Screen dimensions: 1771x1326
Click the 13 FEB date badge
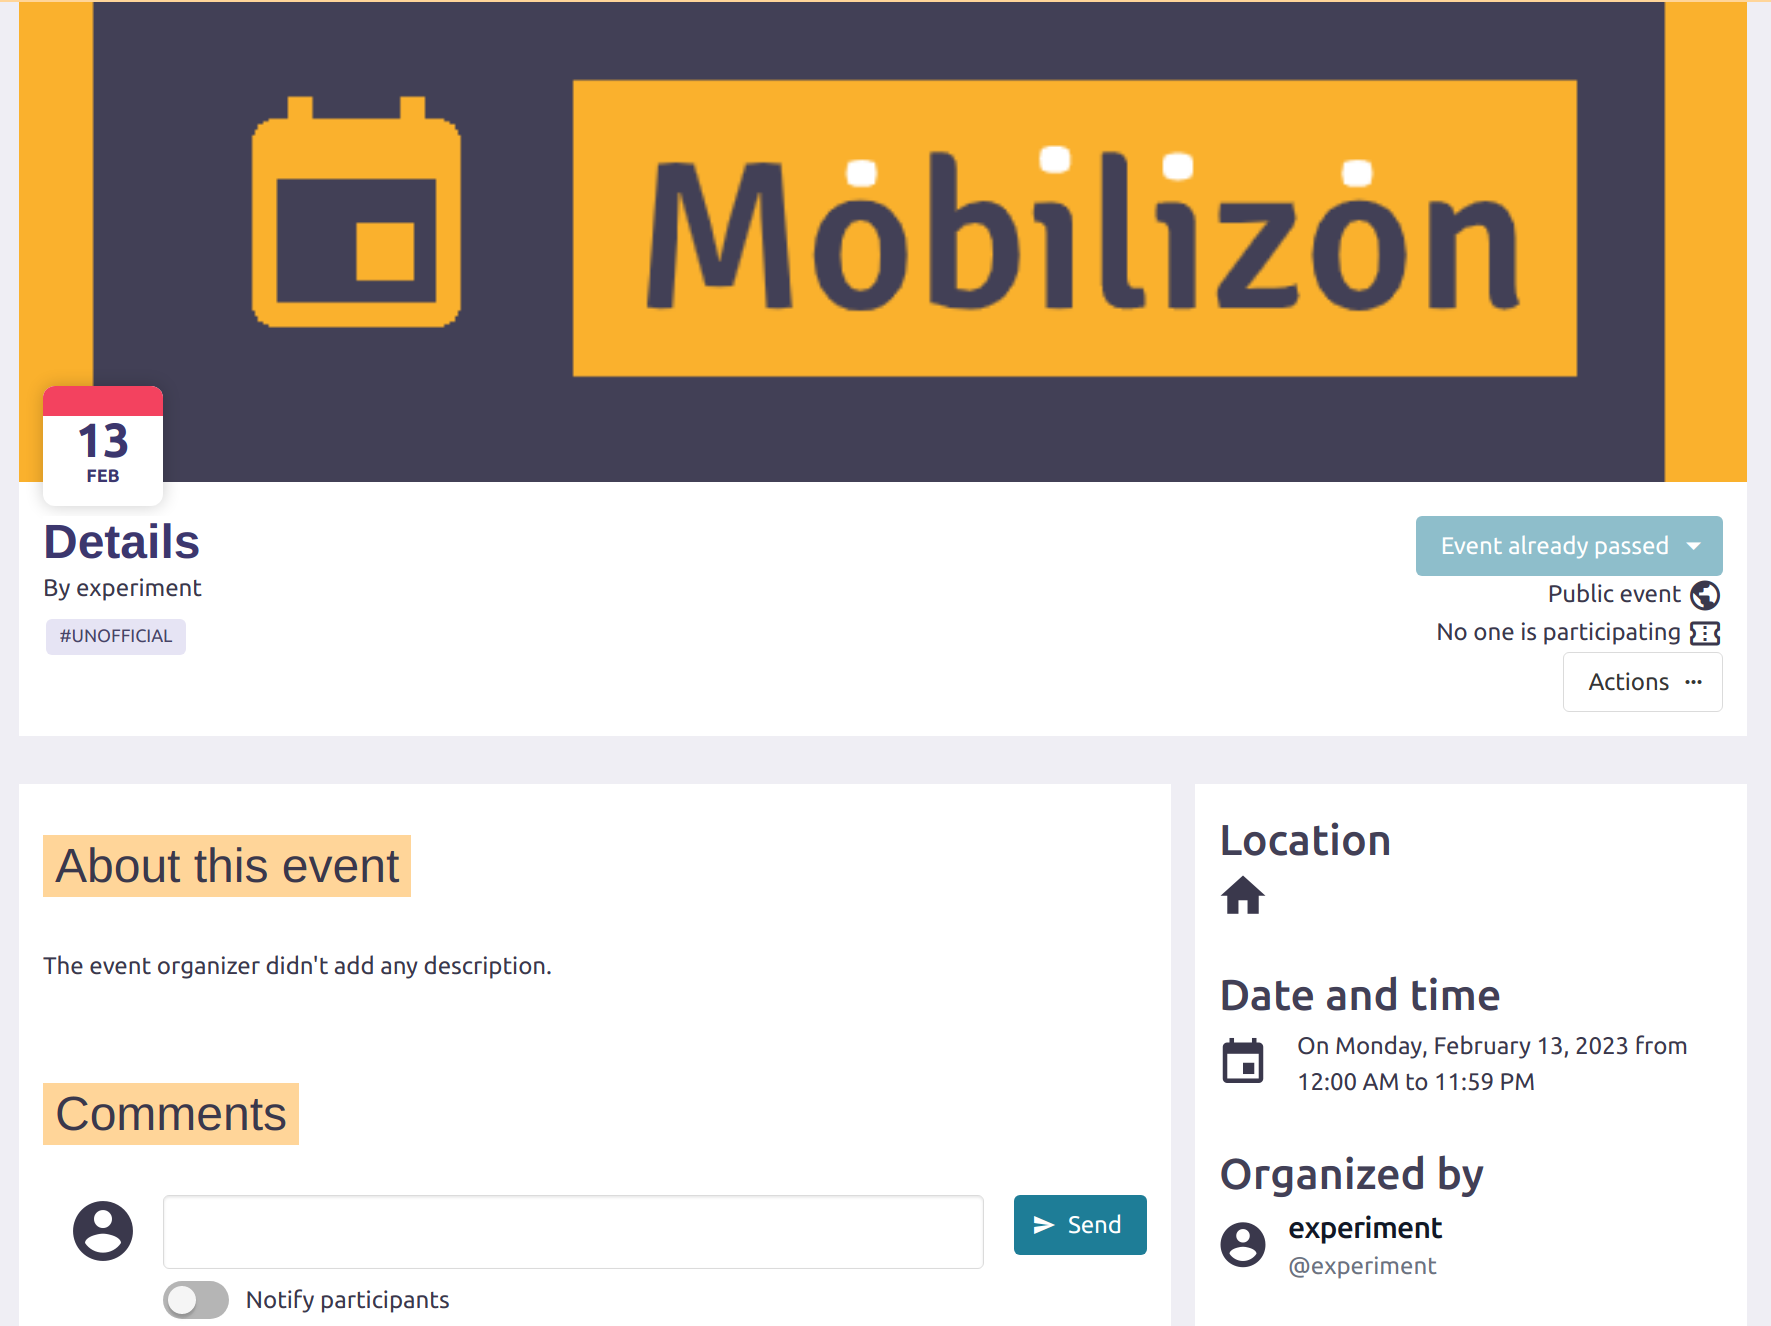(103, 446)
